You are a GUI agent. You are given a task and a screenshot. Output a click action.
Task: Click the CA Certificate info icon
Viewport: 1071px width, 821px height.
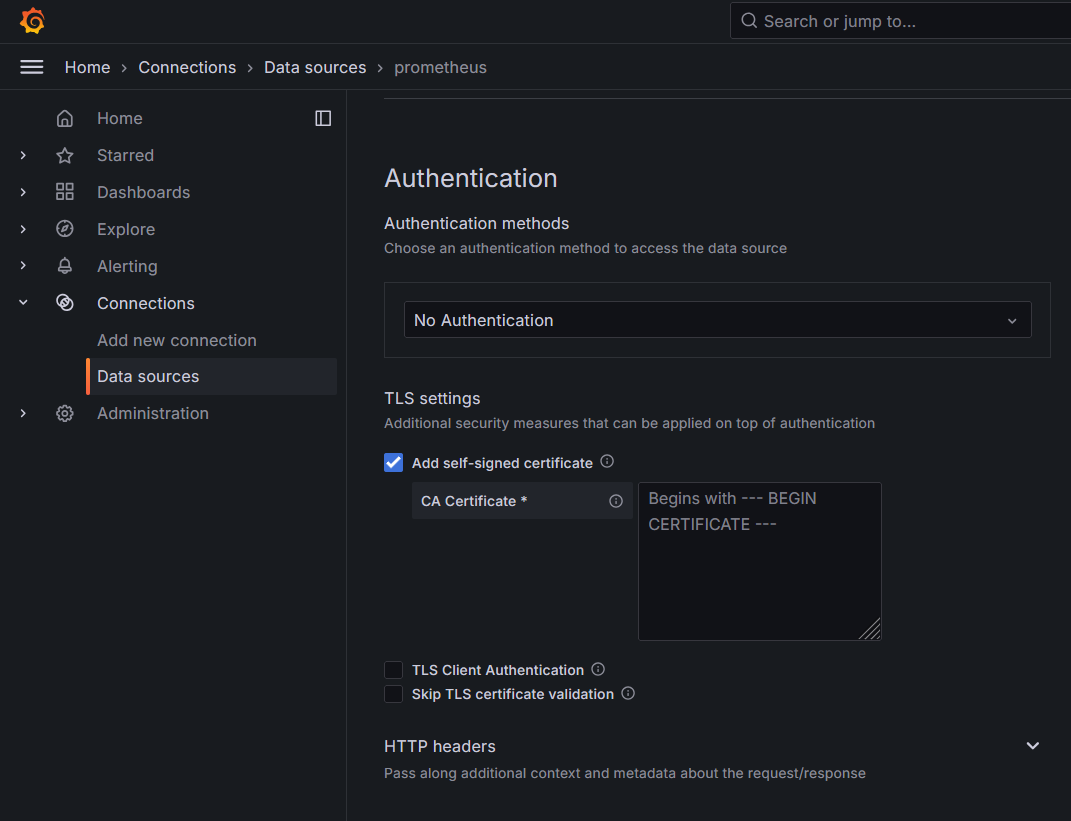(616, 501)
